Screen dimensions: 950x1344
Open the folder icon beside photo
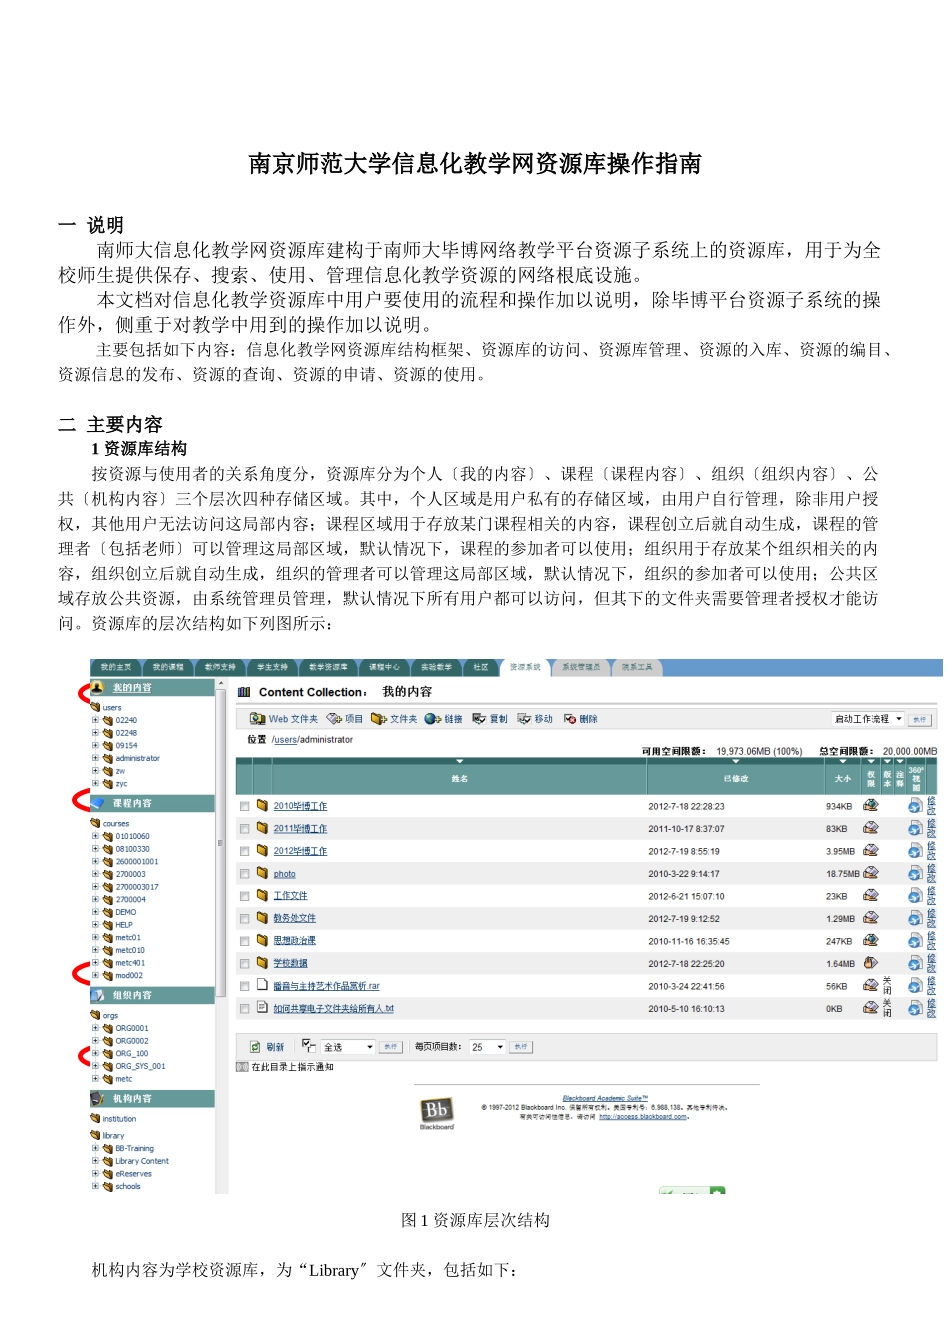(262, 873)
